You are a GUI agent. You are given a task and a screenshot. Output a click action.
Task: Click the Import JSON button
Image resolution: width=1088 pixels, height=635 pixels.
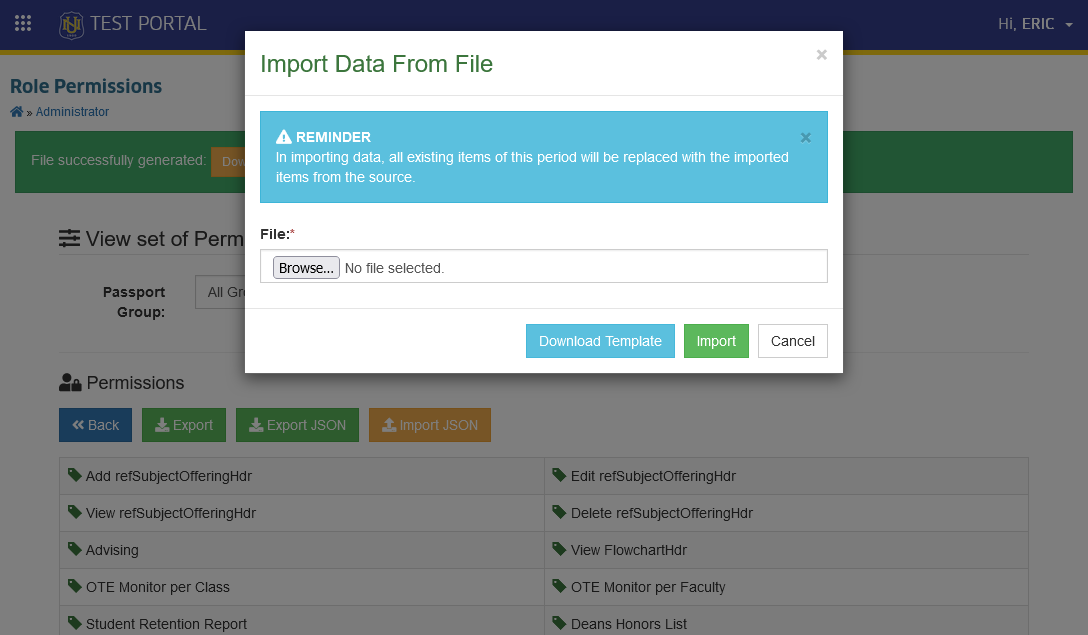pyautogui.click(x=430, y=425)
